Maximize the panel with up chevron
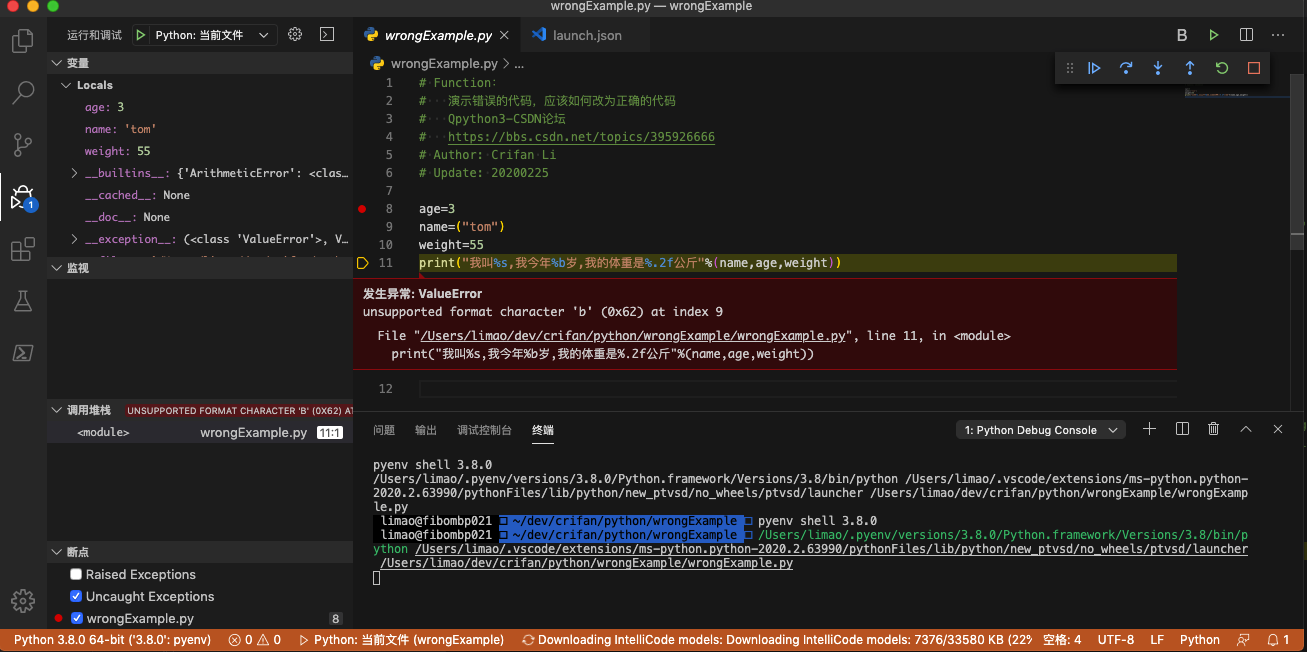This screenshot has width=1307, height=652. [1246, 429]
